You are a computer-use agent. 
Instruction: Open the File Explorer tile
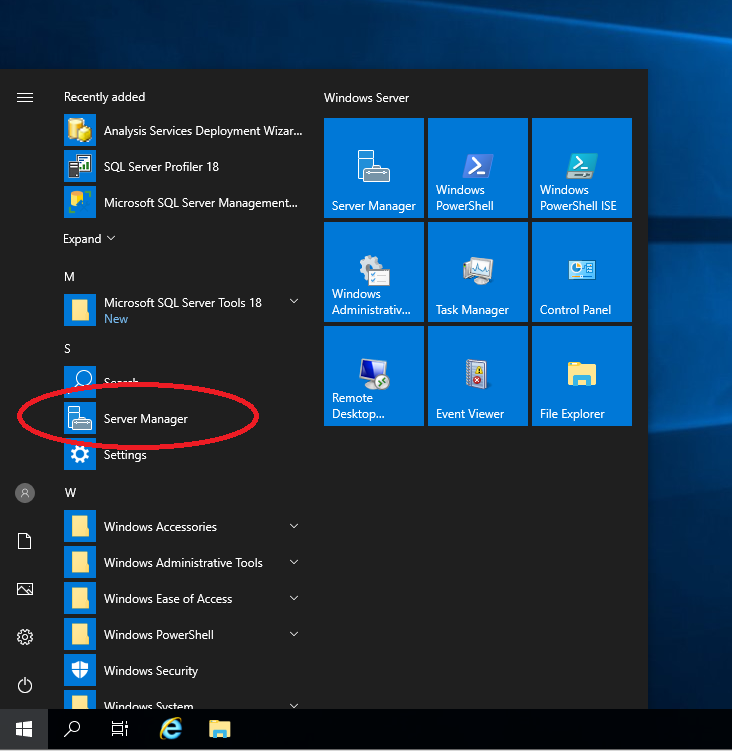[582, 376]
